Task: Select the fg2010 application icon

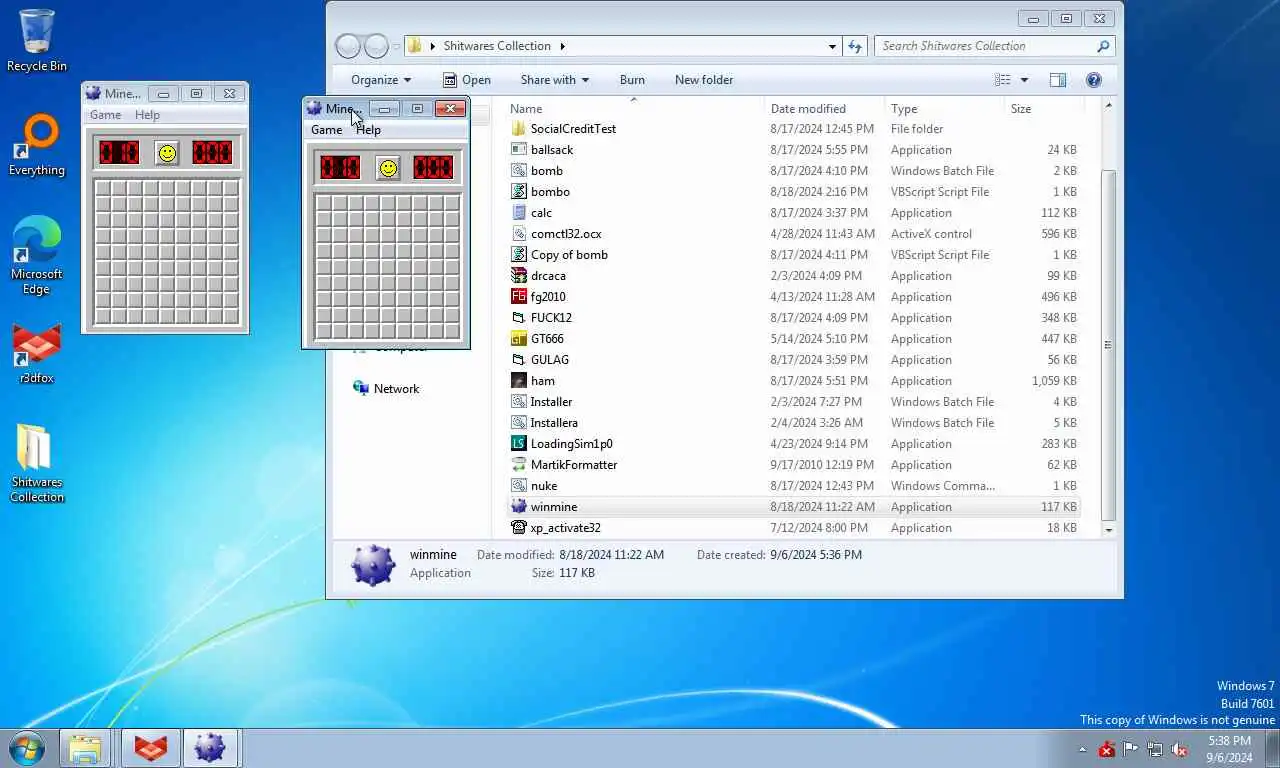Action: pyautogui.click(x=518, y=297)
